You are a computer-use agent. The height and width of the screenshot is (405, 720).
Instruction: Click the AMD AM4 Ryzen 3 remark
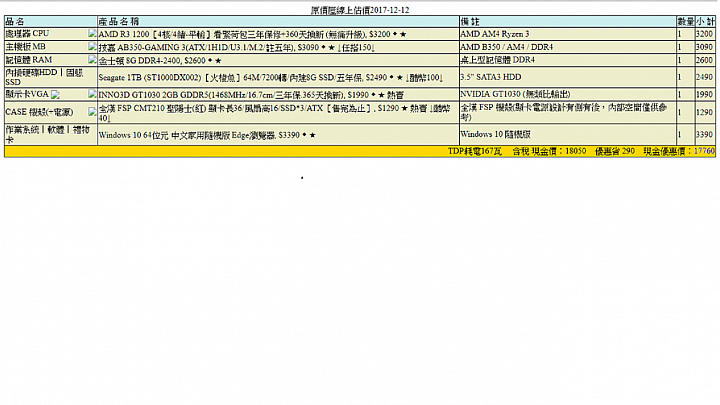click(x=495, y=34)
